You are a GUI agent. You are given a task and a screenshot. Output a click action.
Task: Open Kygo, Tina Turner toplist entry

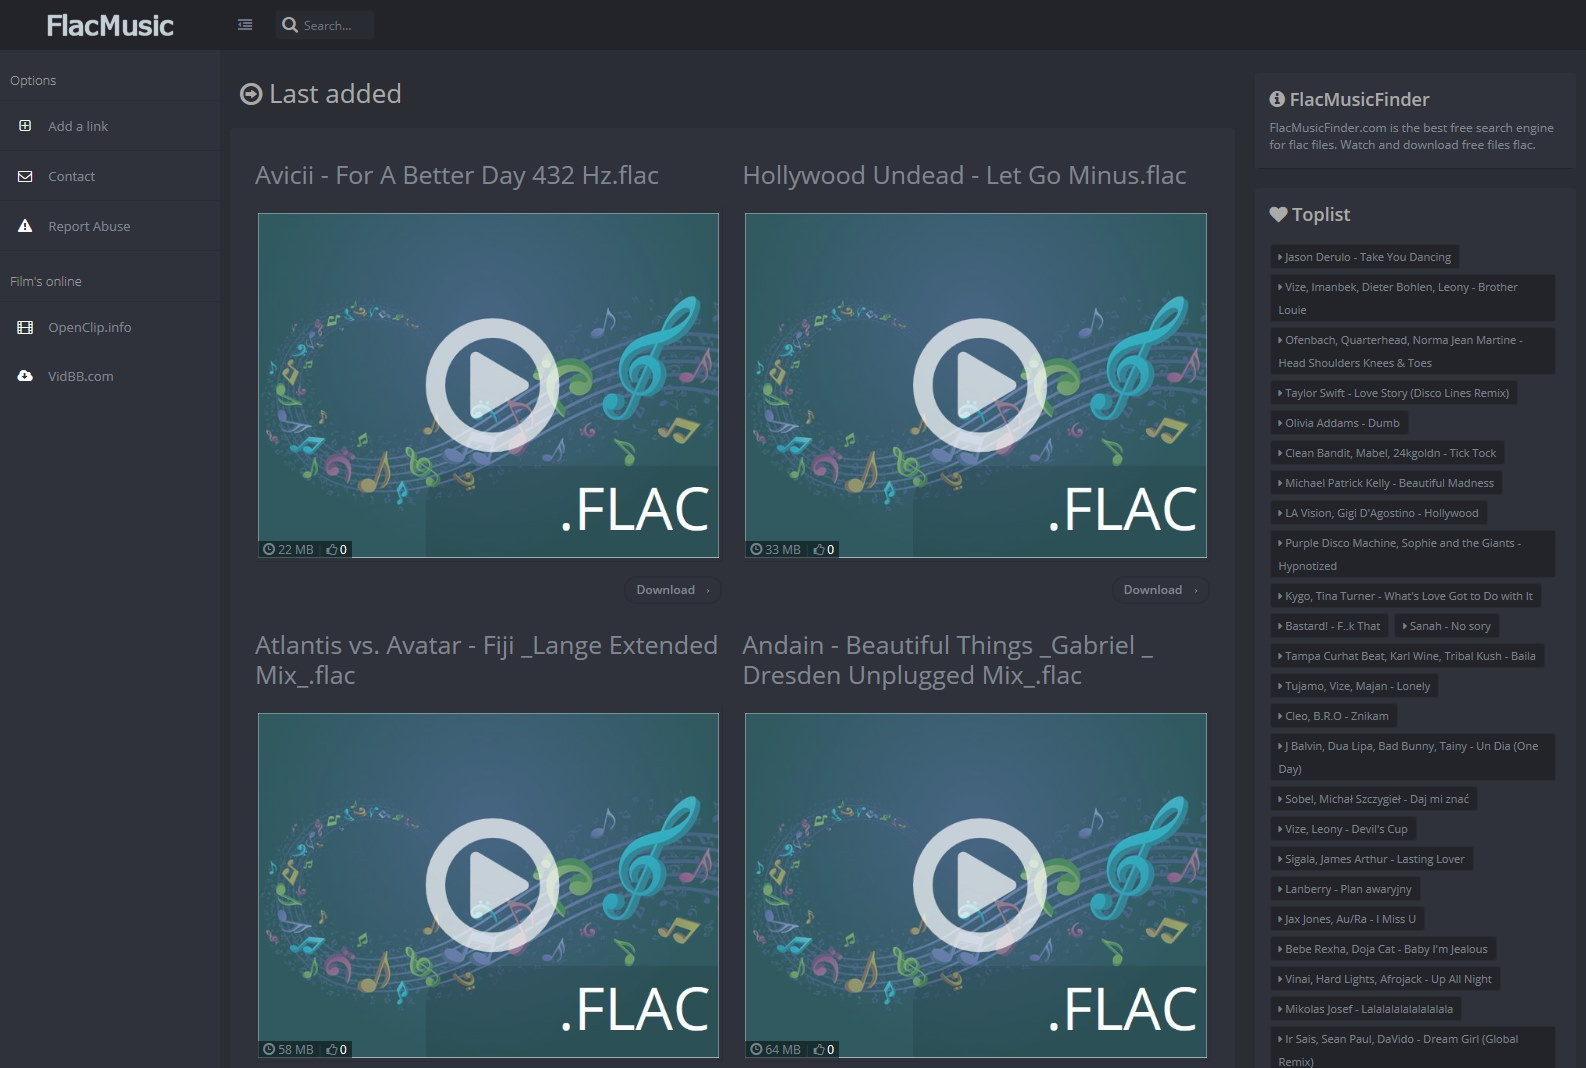click(1405, 596)
